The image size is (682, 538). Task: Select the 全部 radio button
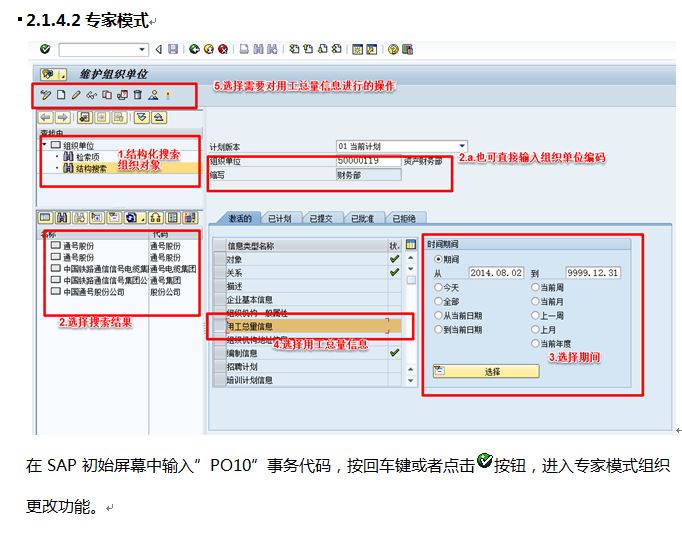[438, 301]
